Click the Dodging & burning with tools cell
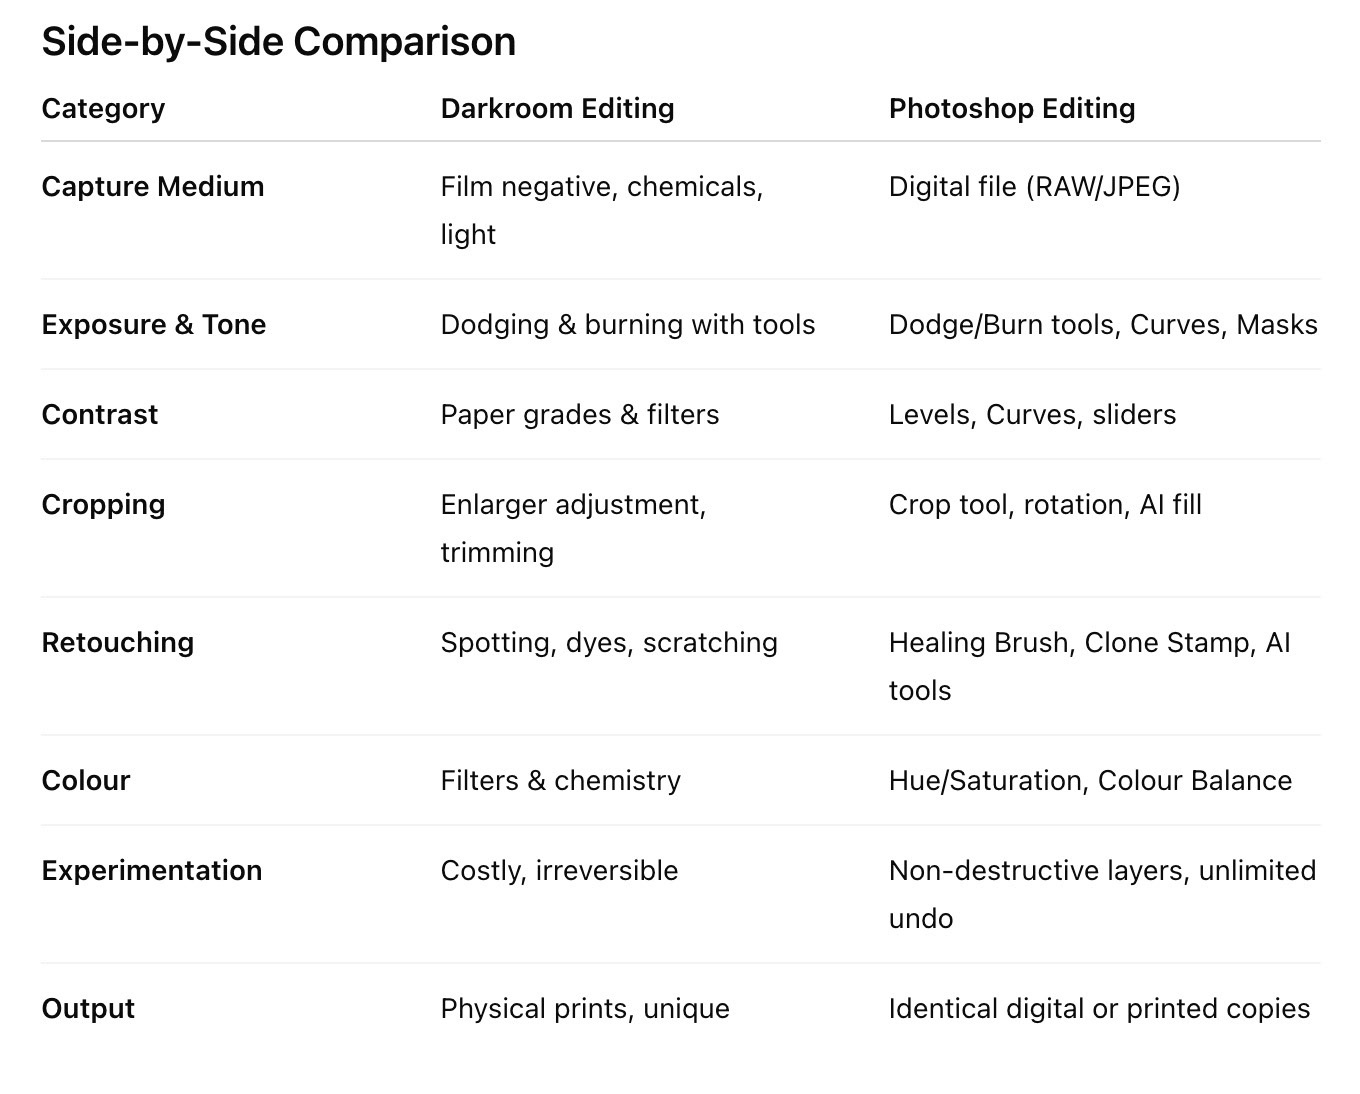The height and width of the screenshot is (1094, 1360). (x=627, y=325)
